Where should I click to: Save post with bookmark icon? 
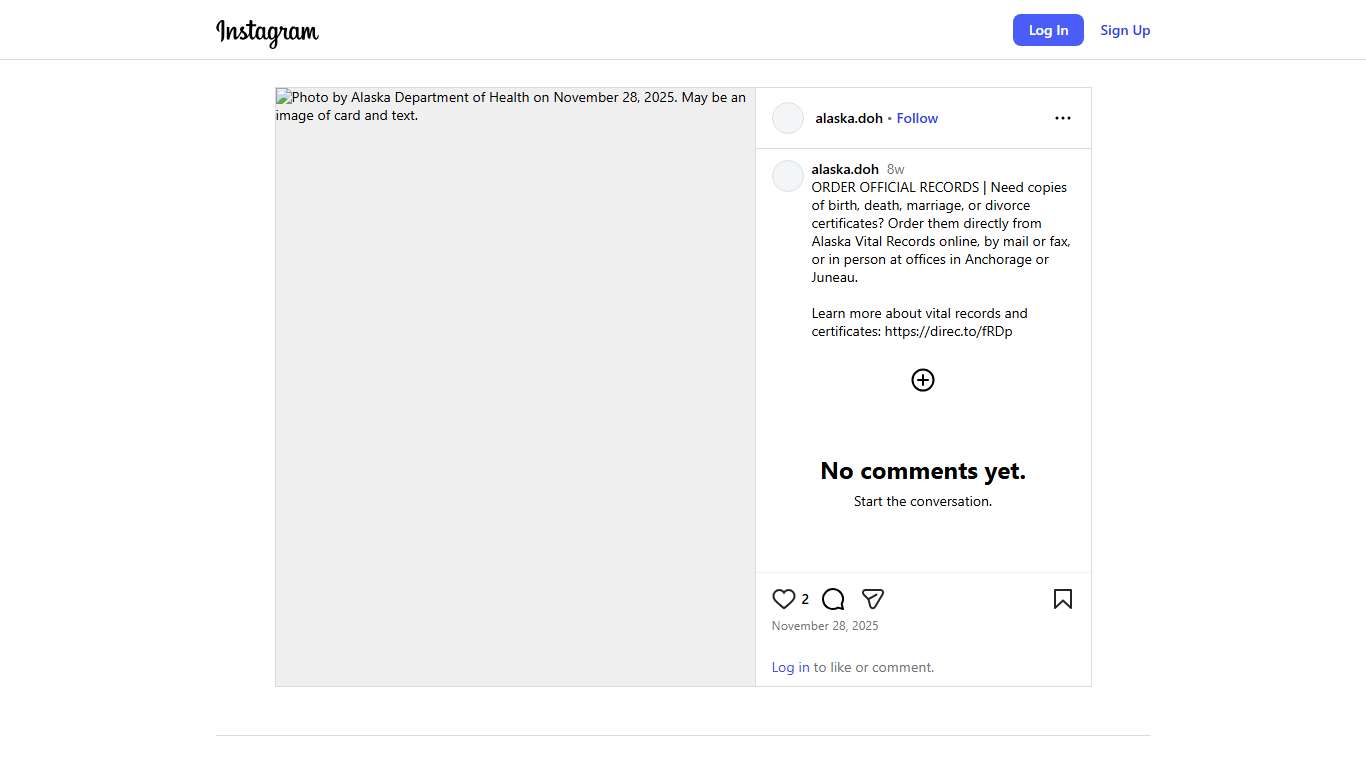point(1062,599)
